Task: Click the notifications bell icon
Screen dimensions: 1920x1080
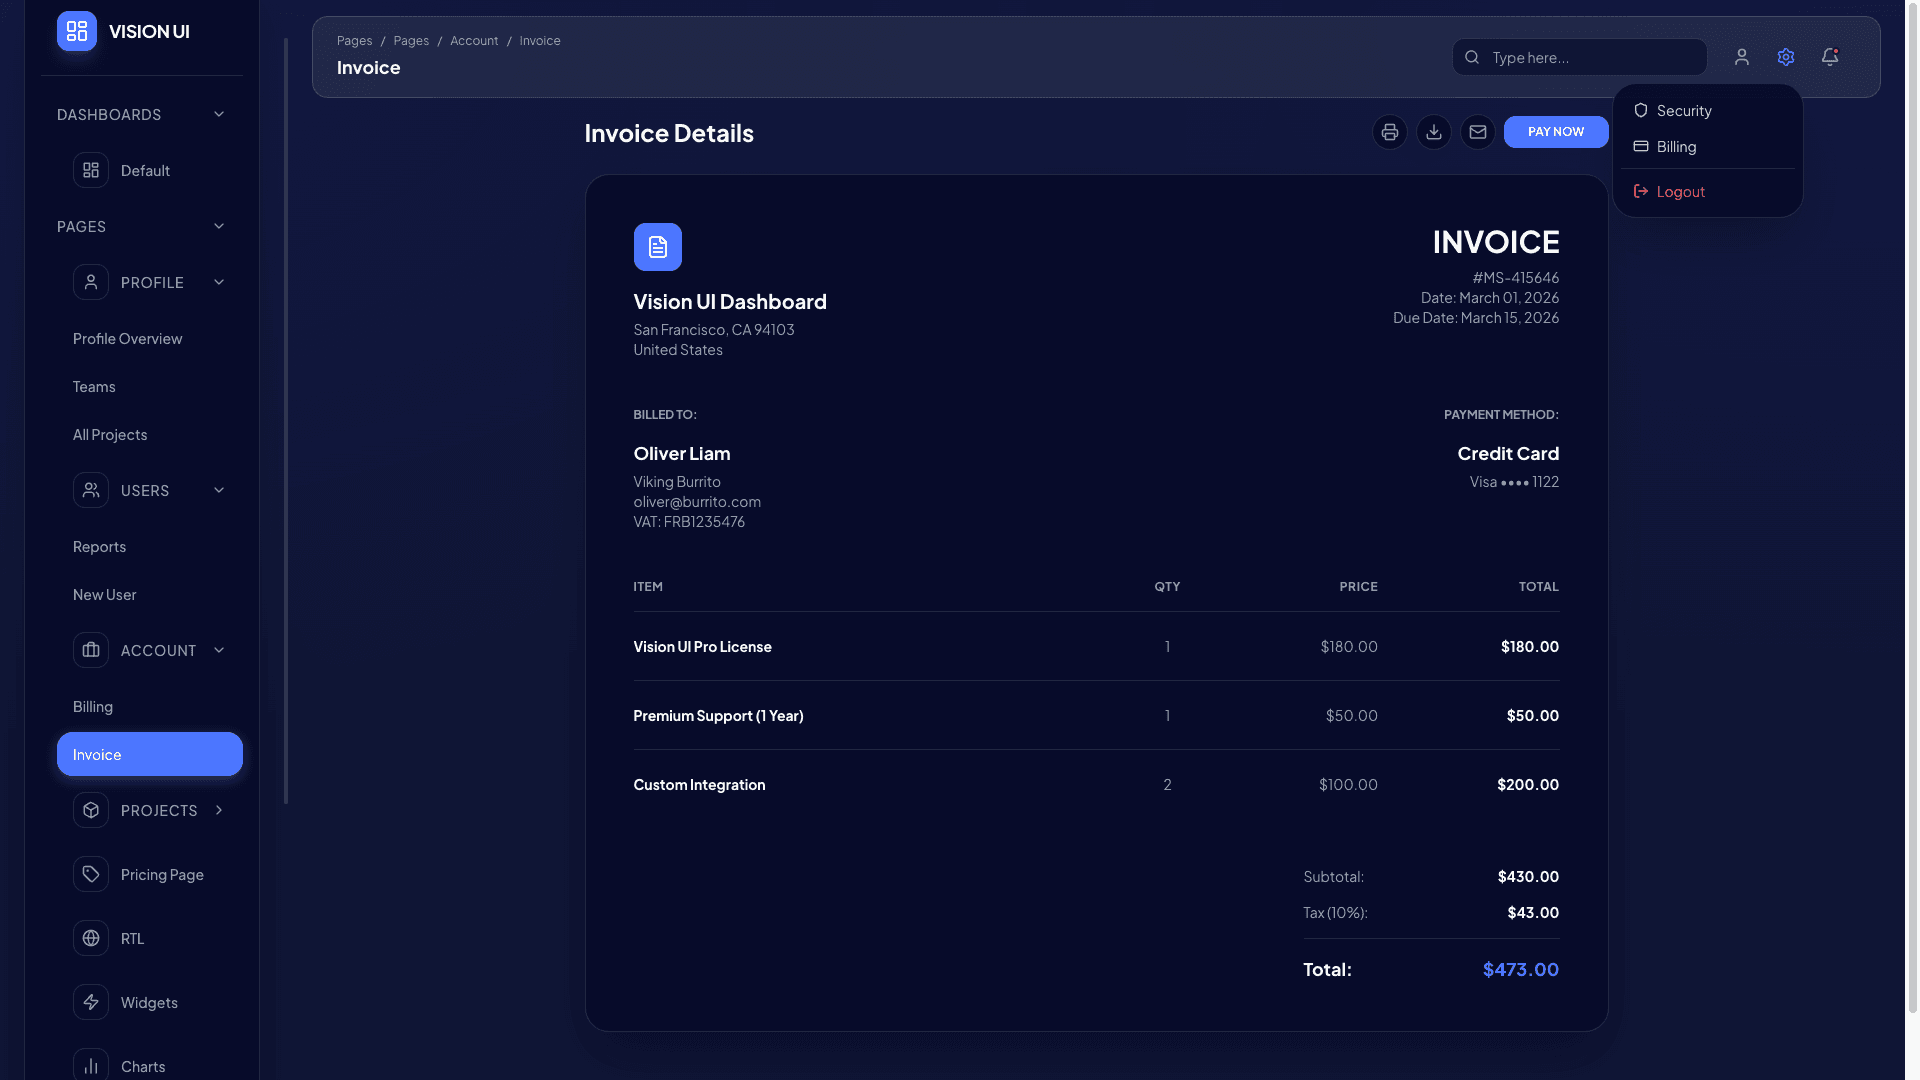Action: (1830, 57)
